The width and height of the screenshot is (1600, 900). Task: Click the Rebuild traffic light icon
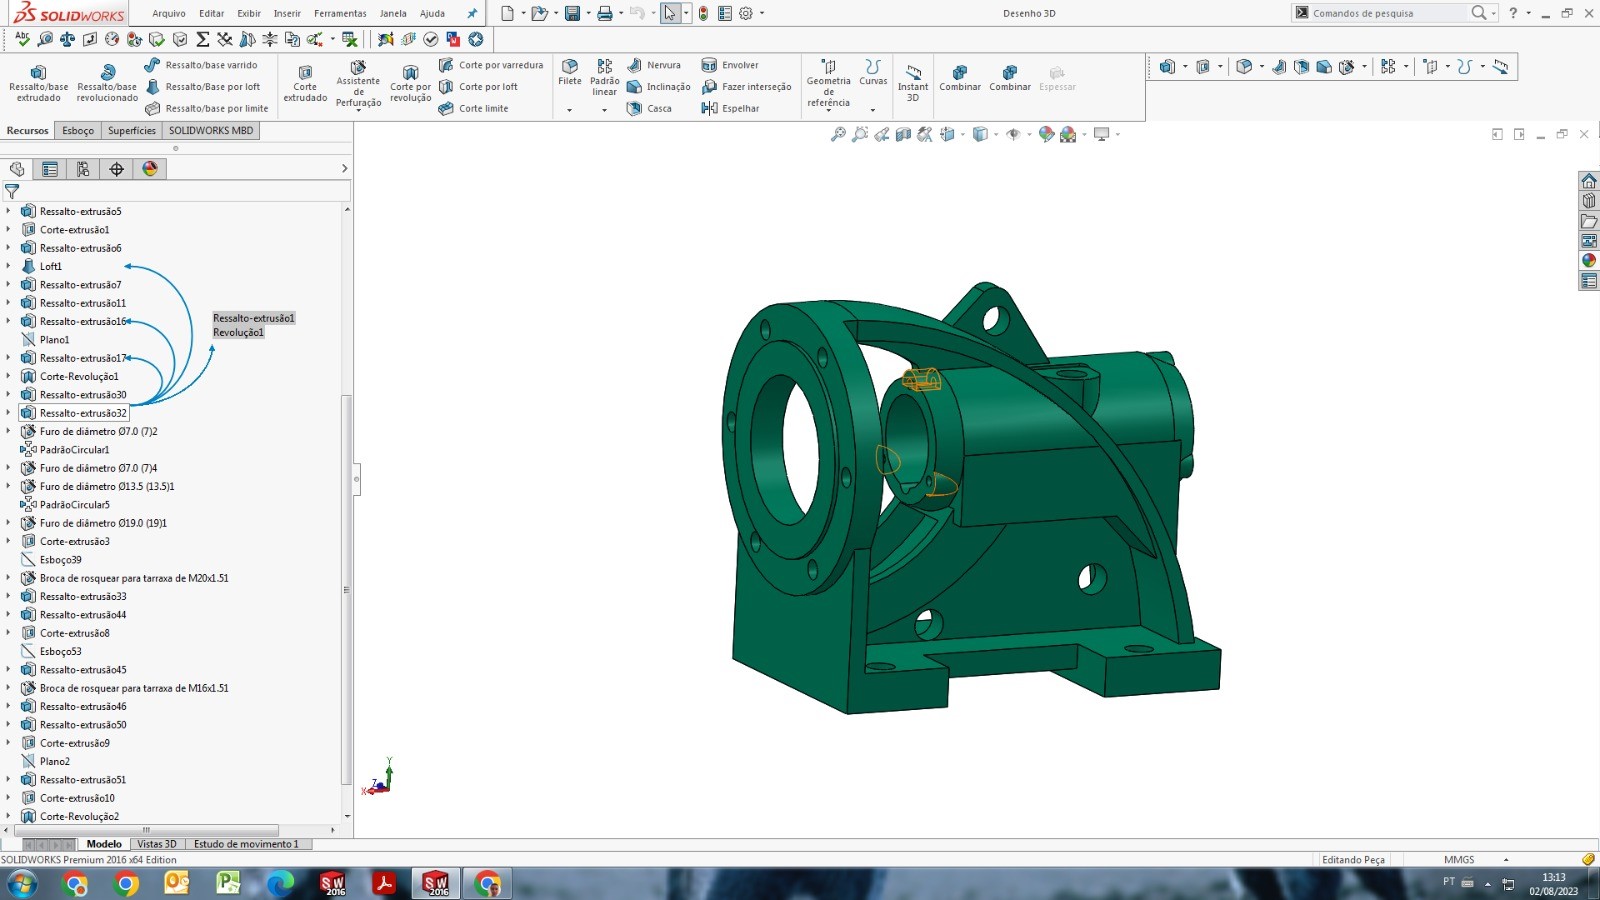[x=703, y=13]
